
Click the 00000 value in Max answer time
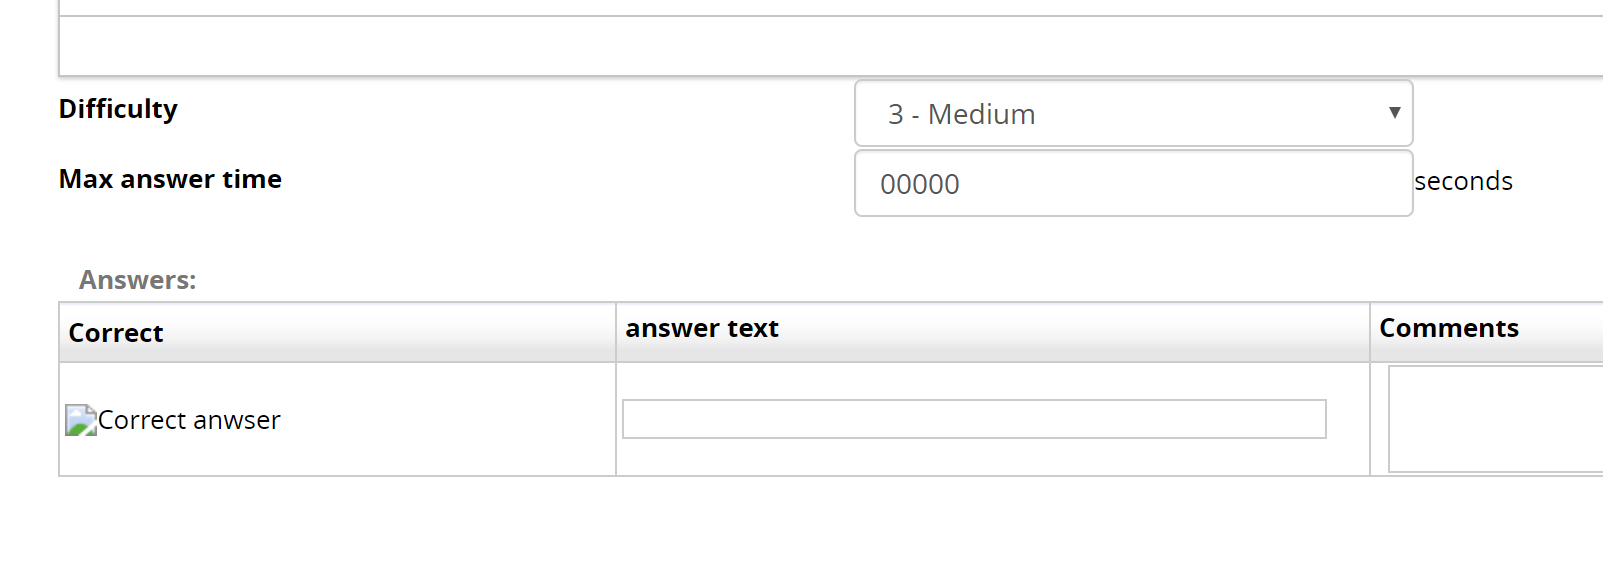920,185
